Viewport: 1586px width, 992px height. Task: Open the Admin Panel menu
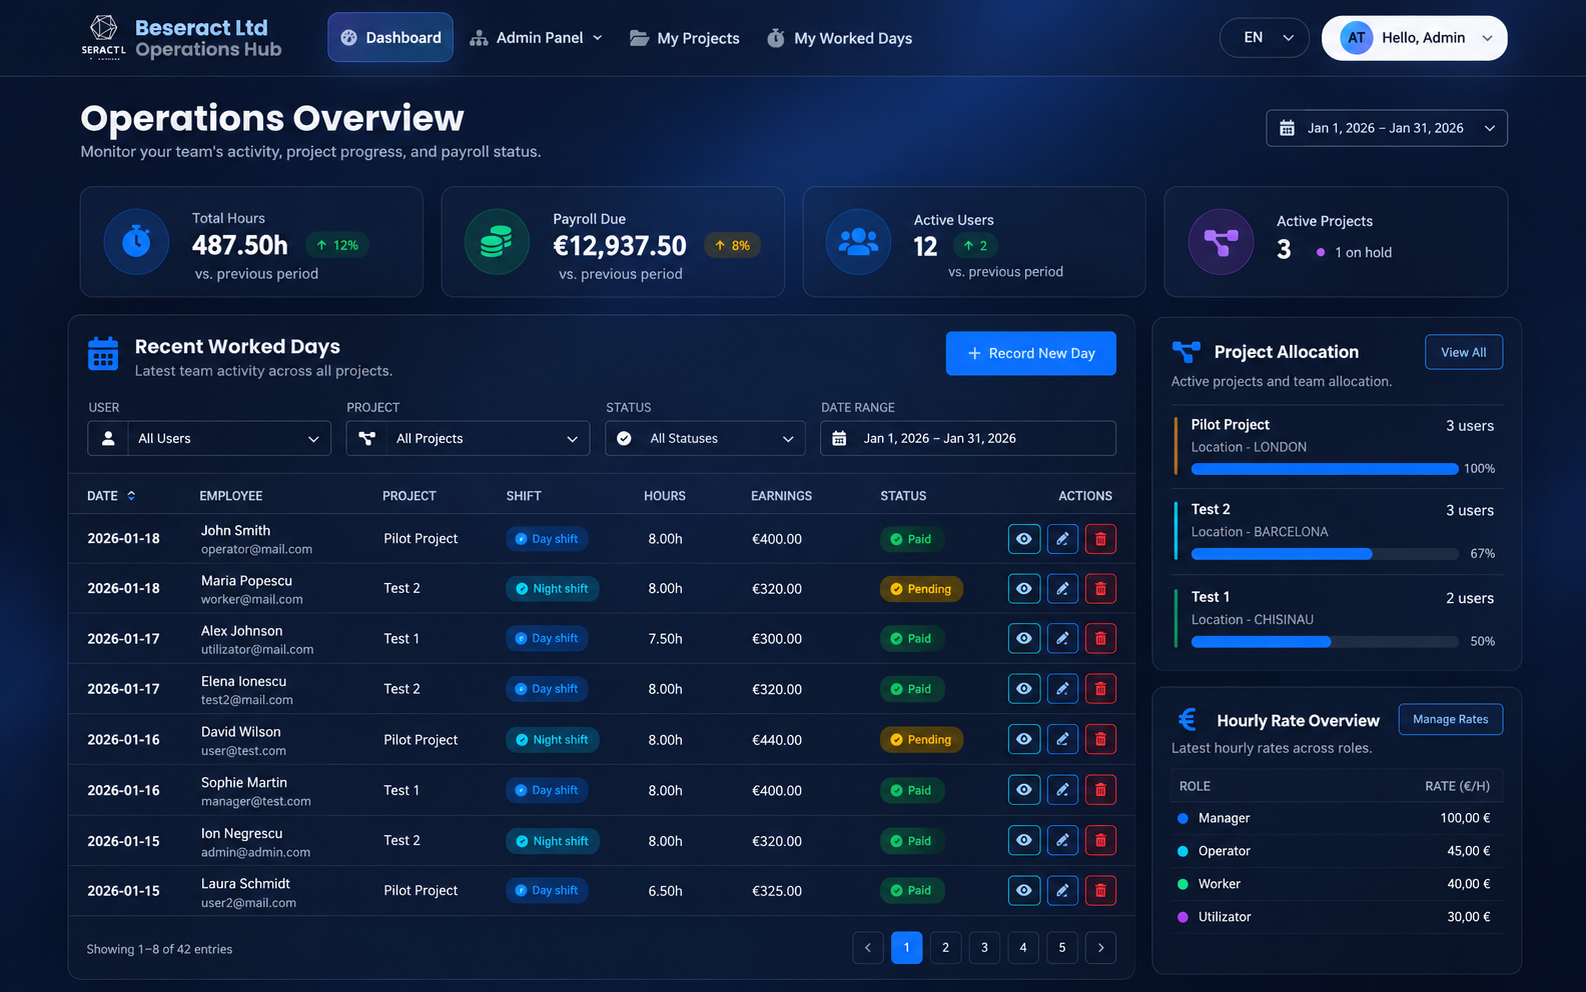[536, 38]
